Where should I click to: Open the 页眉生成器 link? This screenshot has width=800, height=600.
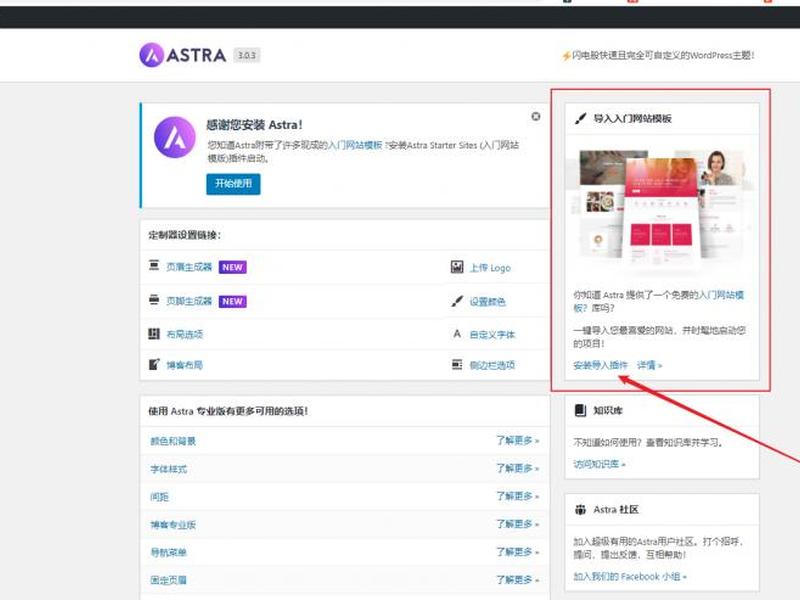(189, 267)
